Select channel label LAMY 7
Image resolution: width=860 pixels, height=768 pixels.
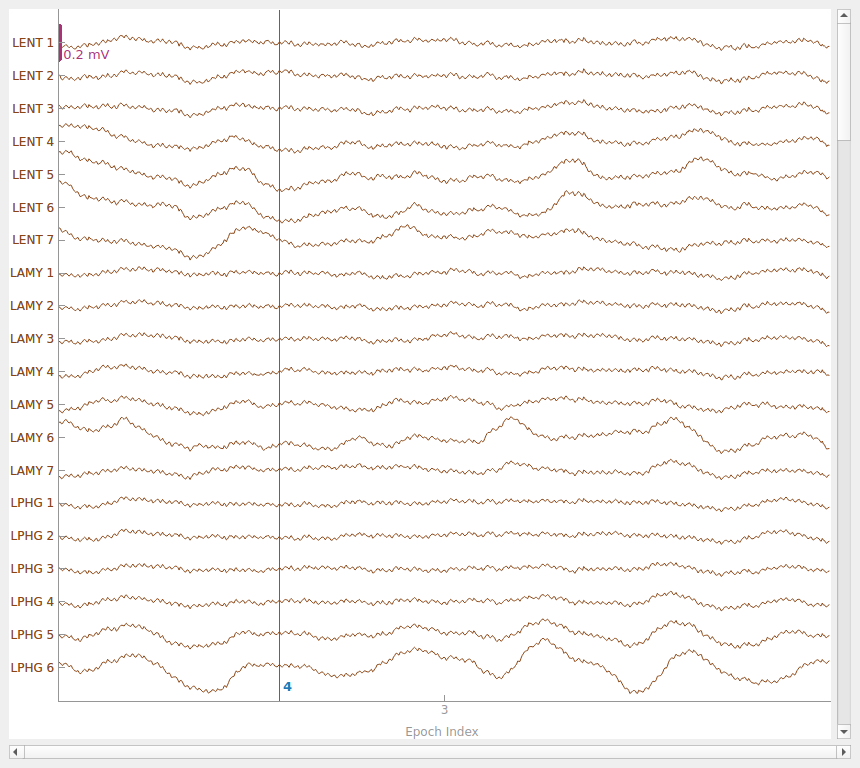pos(32,470)
